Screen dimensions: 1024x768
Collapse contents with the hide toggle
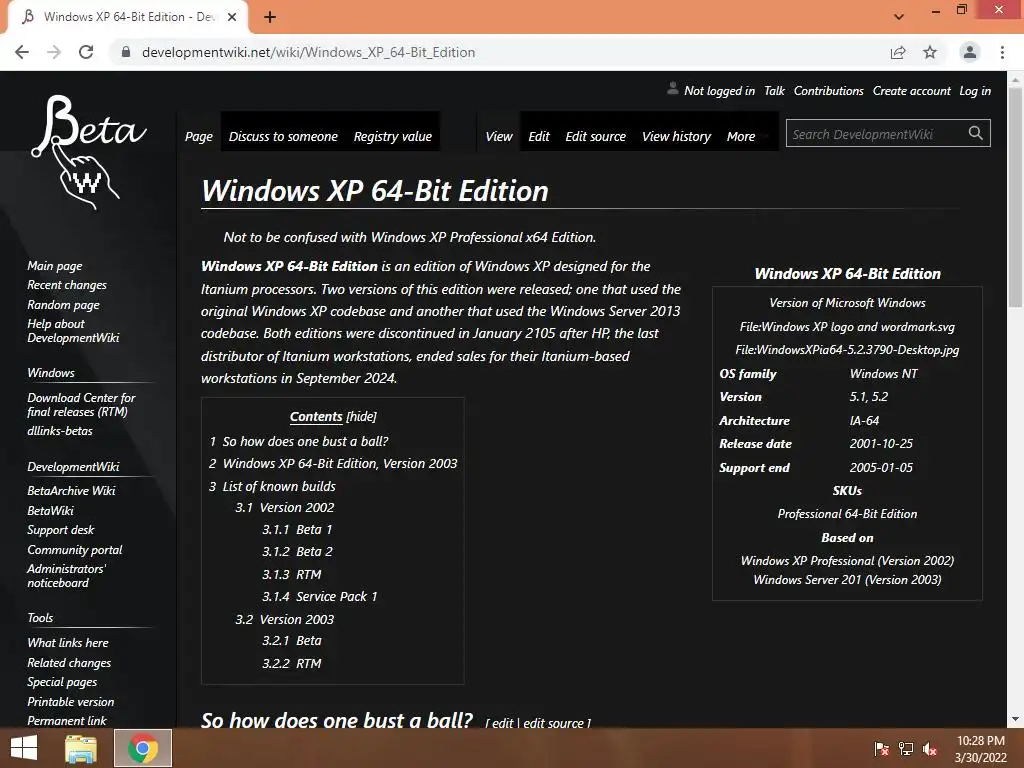(x=361, y=417)
